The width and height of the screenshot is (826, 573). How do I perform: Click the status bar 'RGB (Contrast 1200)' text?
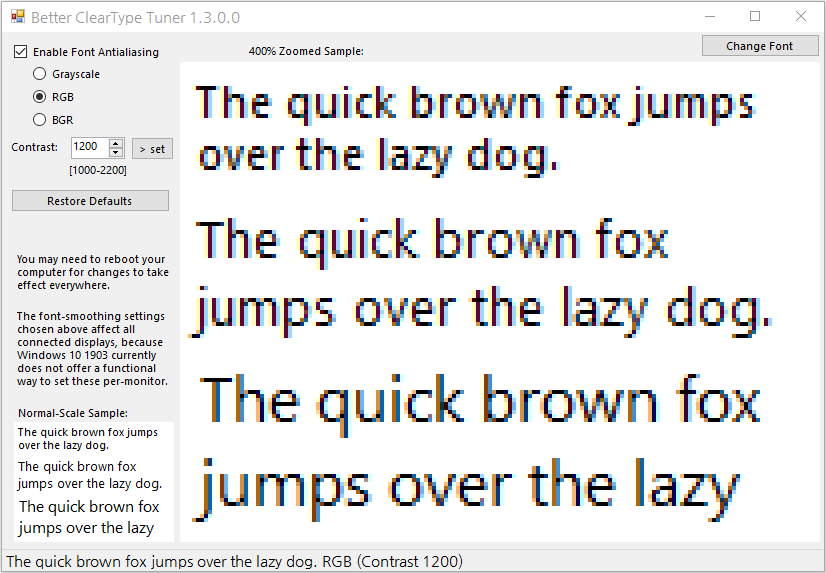(x=392, y=561)
